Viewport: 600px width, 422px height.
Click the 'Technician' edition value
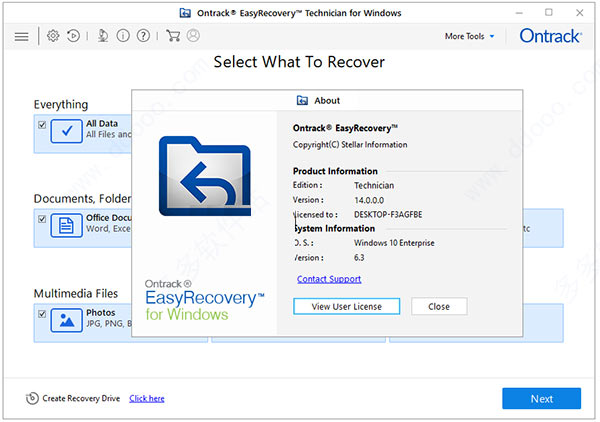point(374,185)
